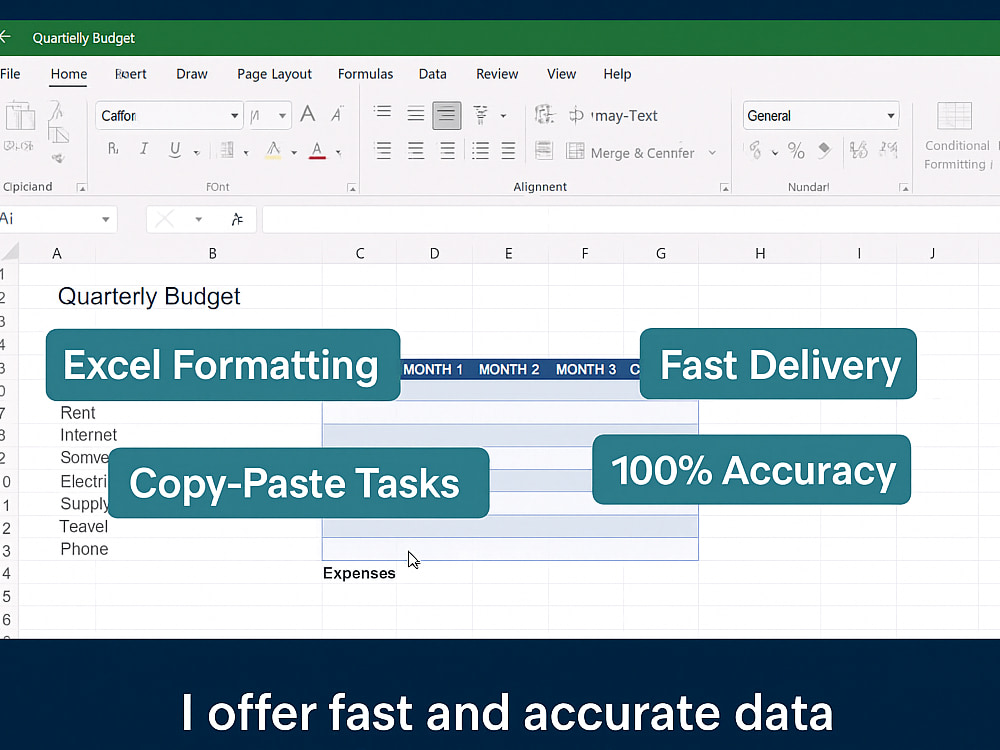Click the MONTH 2 header cell
Viewport: 1000px width, 750px height.
tap(509, 369)
